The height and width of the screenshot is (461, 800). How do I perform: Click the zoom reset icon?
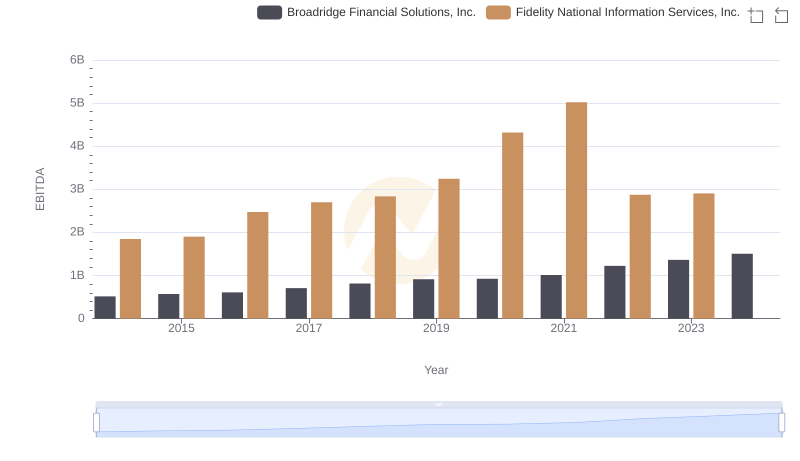[781, 15]
